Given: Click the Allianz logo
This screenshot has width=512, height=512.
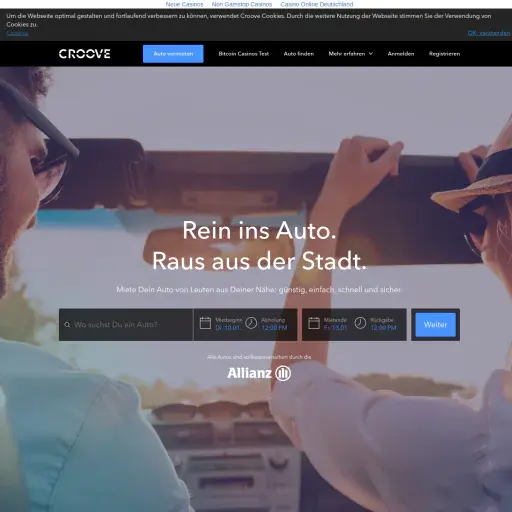Looking at the screenshot, I should pyautogui.click(x=259, y=373).
